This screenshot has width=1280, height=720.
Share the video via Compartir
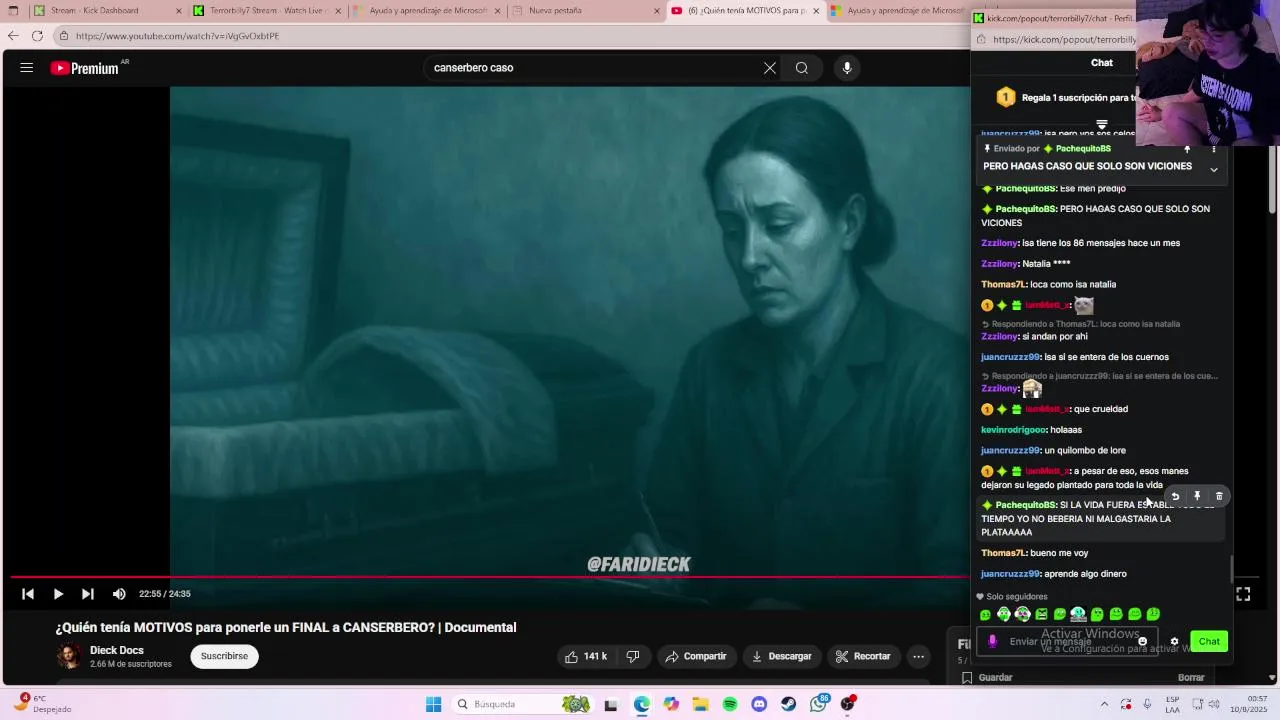(696, 656)
